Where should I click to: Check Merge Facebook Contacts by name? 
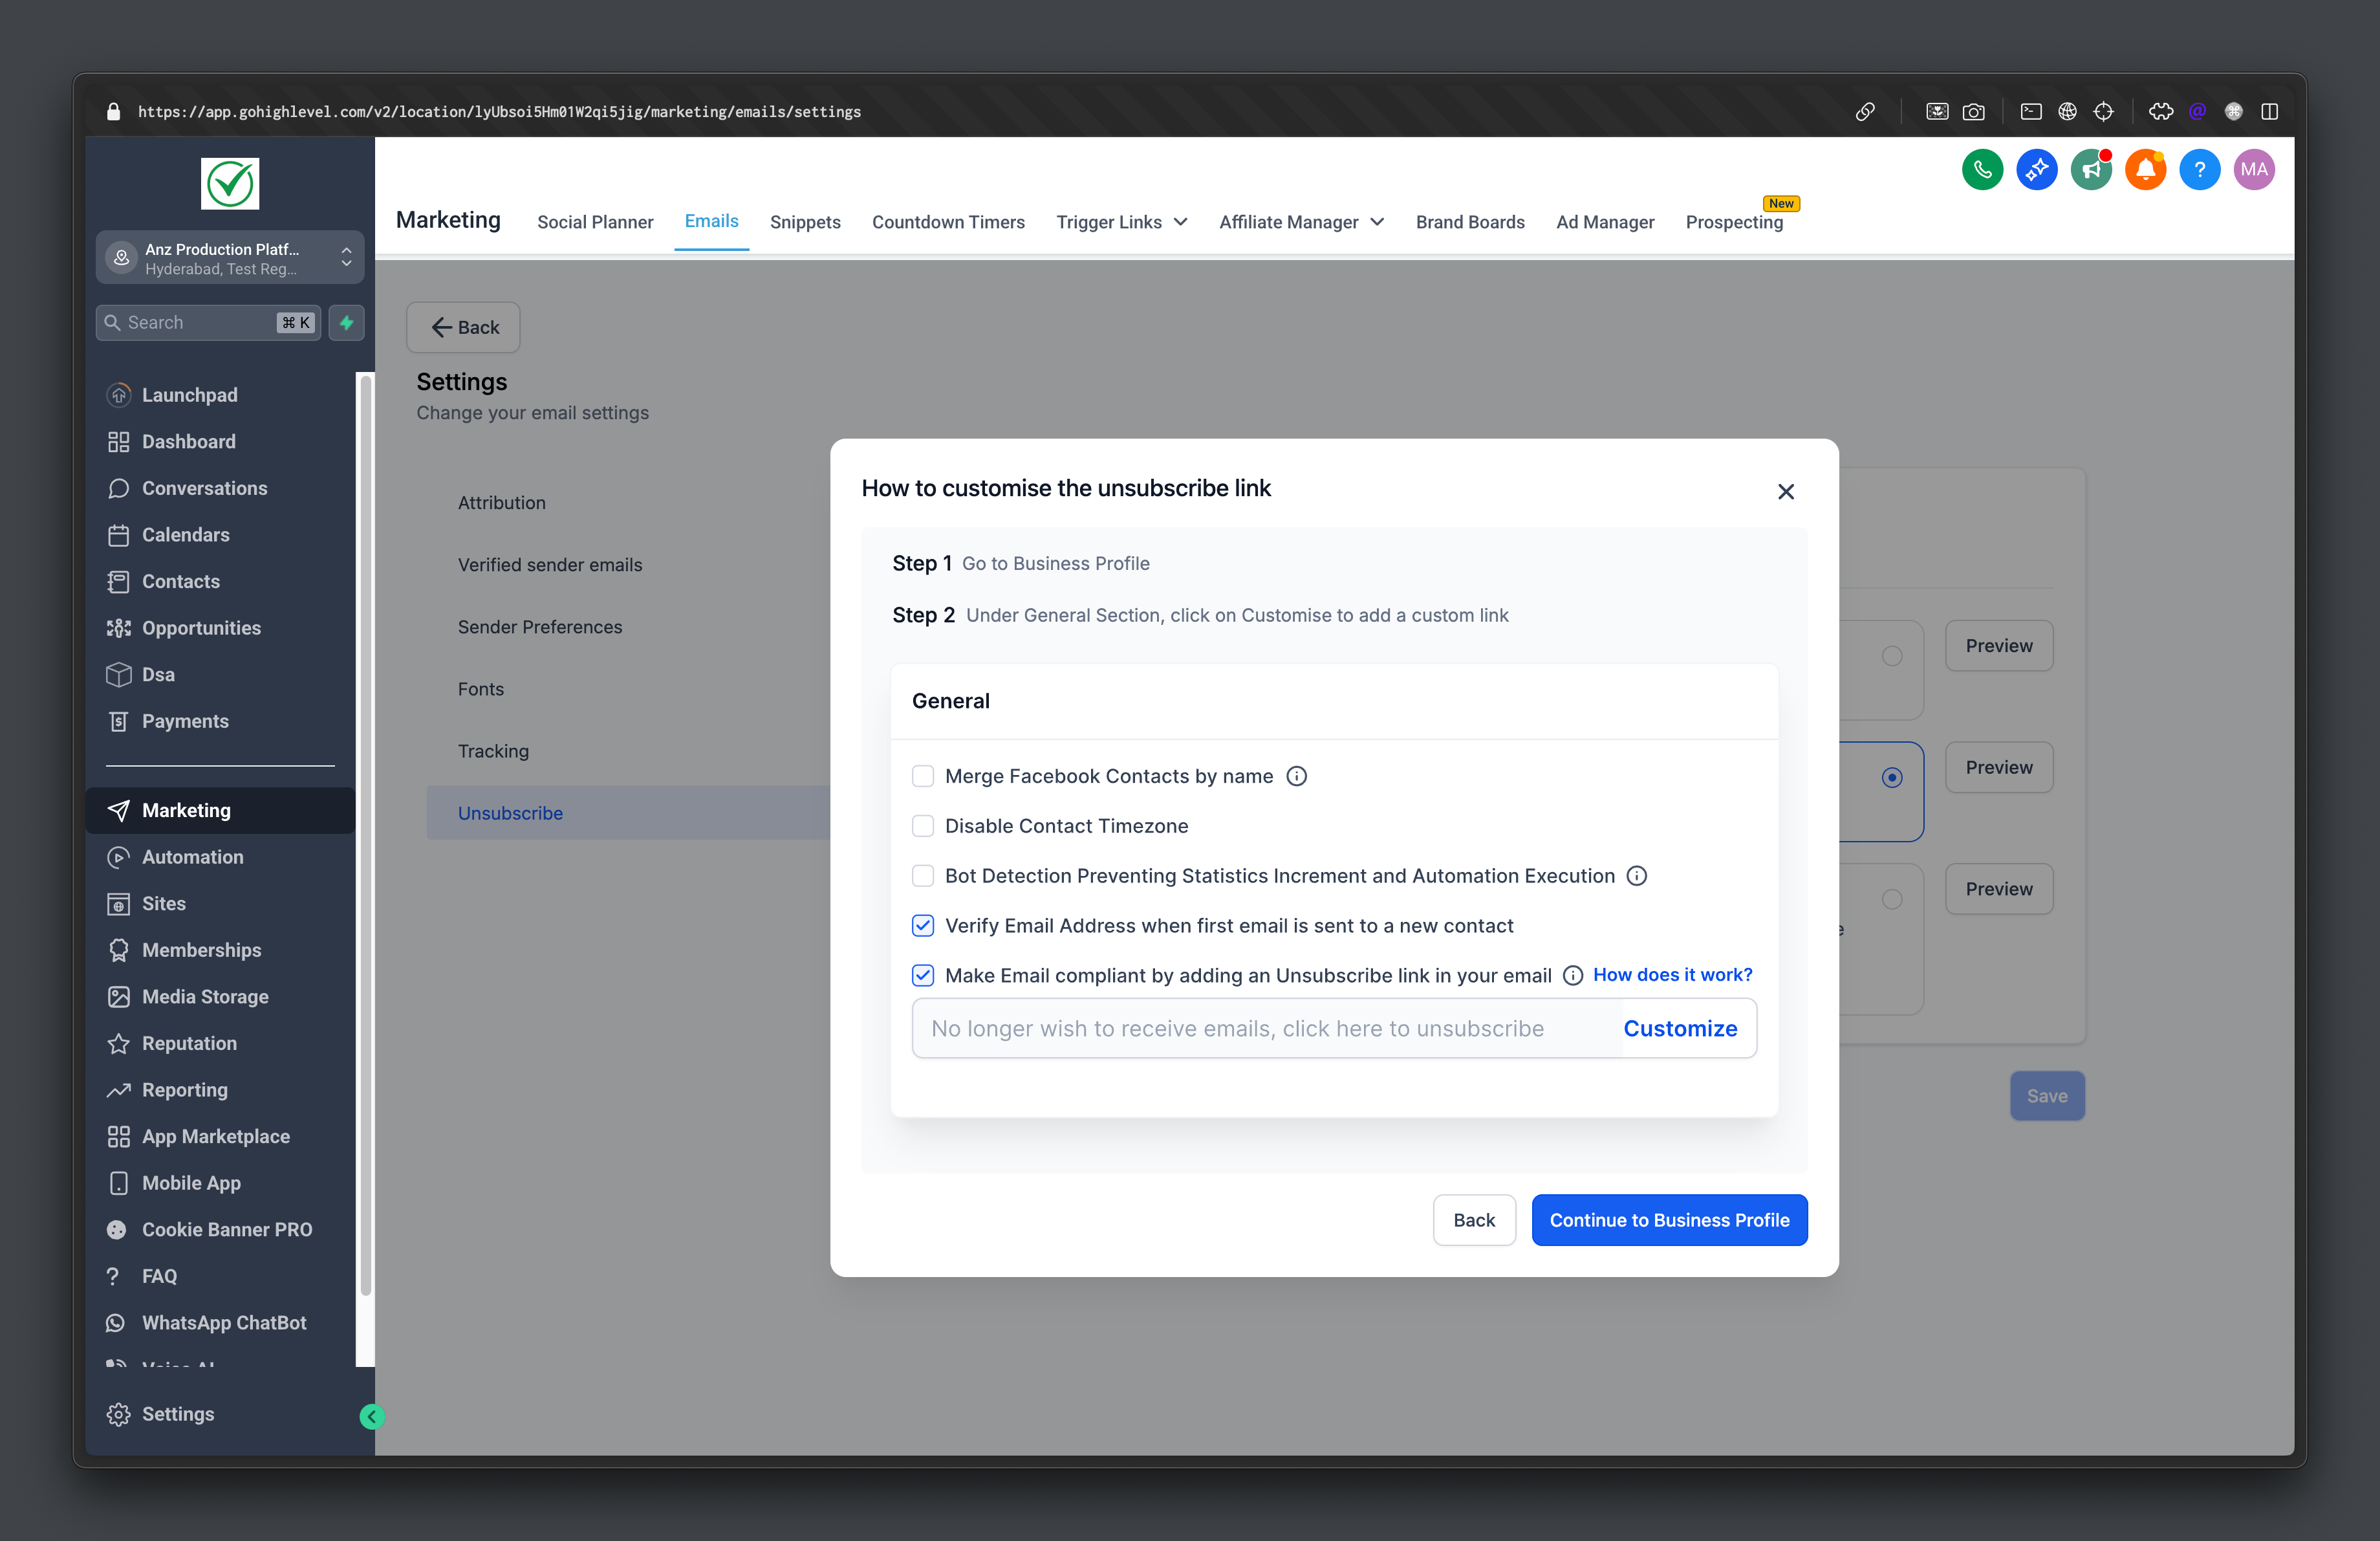click(x=923, y=776)
